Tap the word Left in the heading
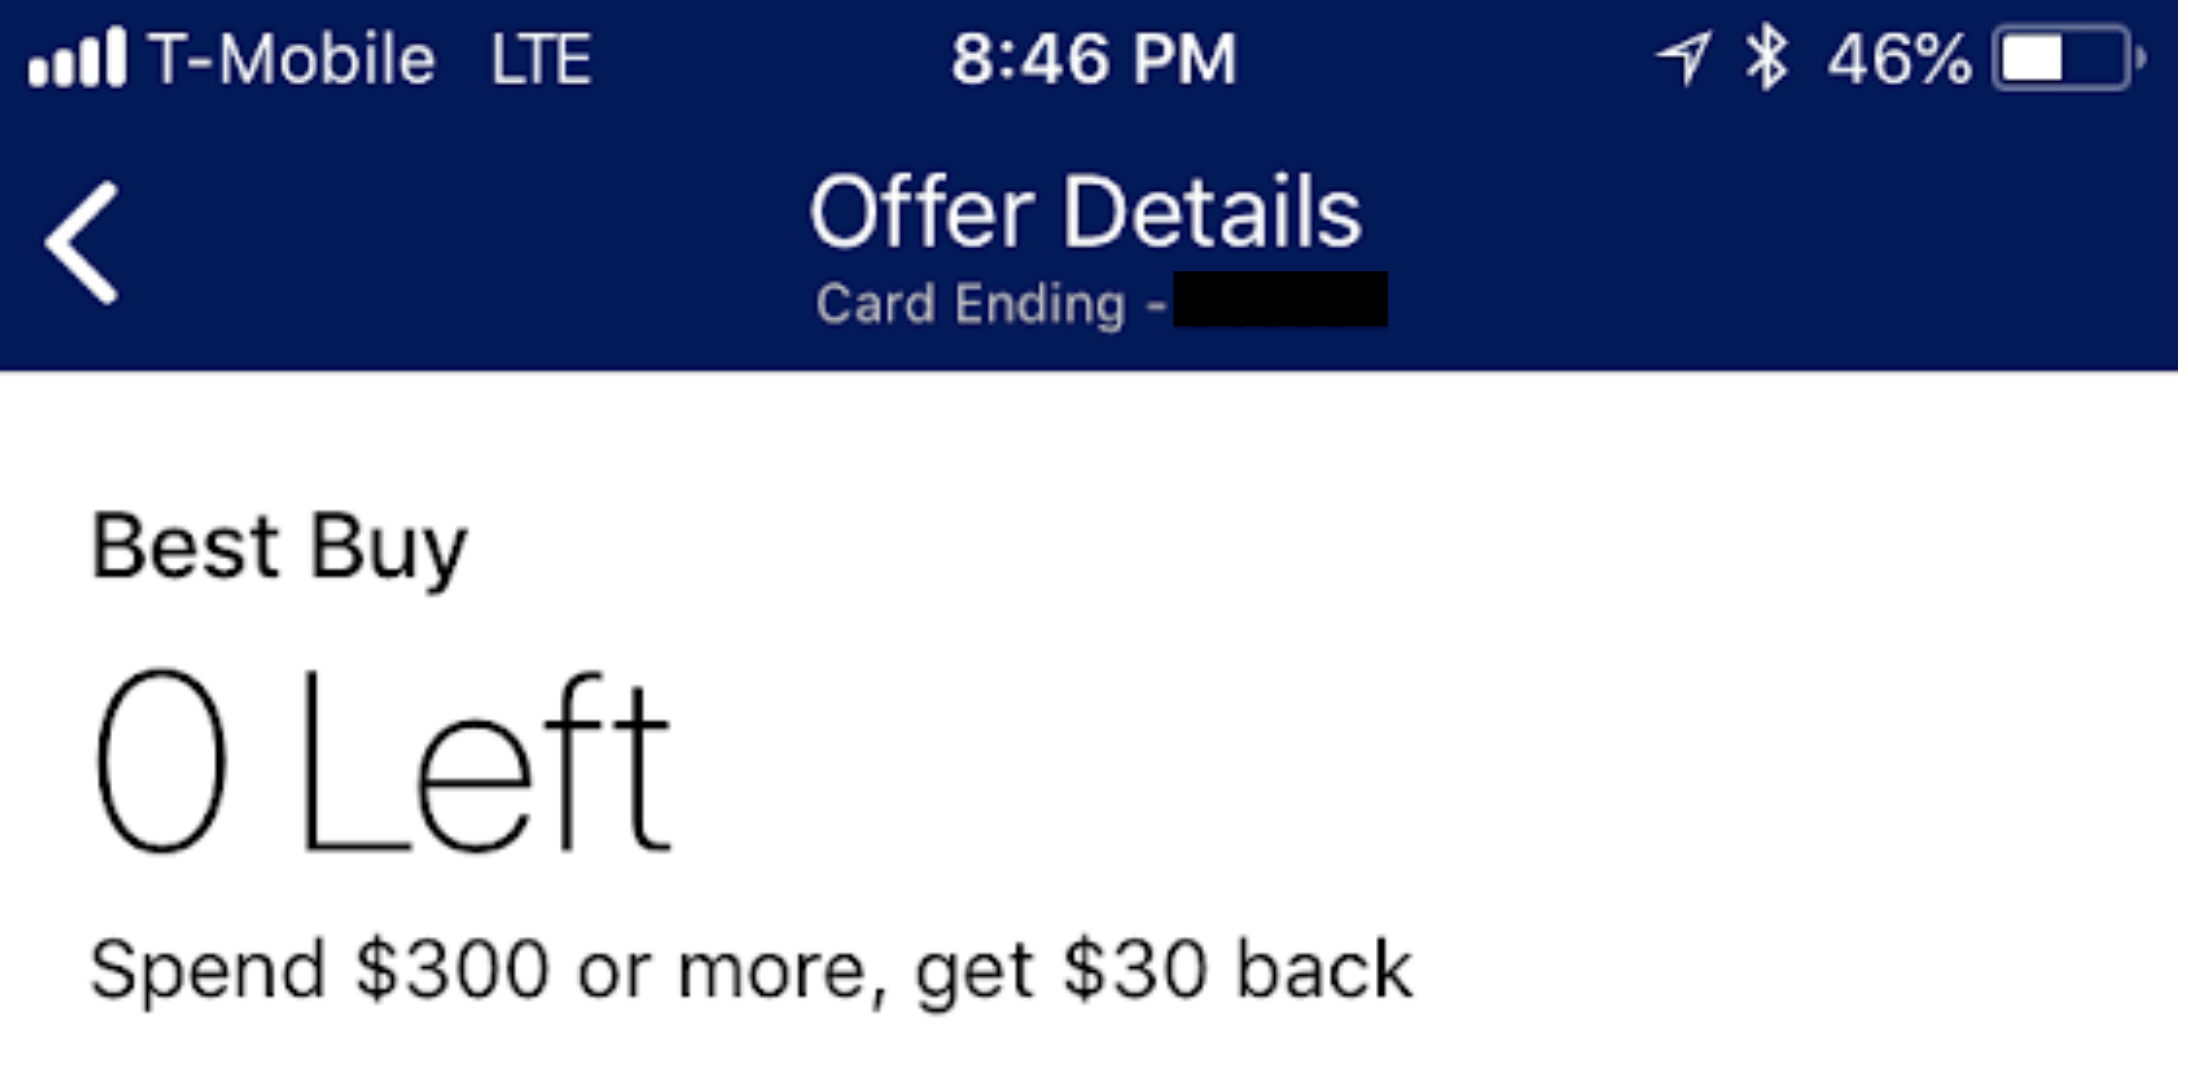The image size is (2188, 1092). coord(486,762)
